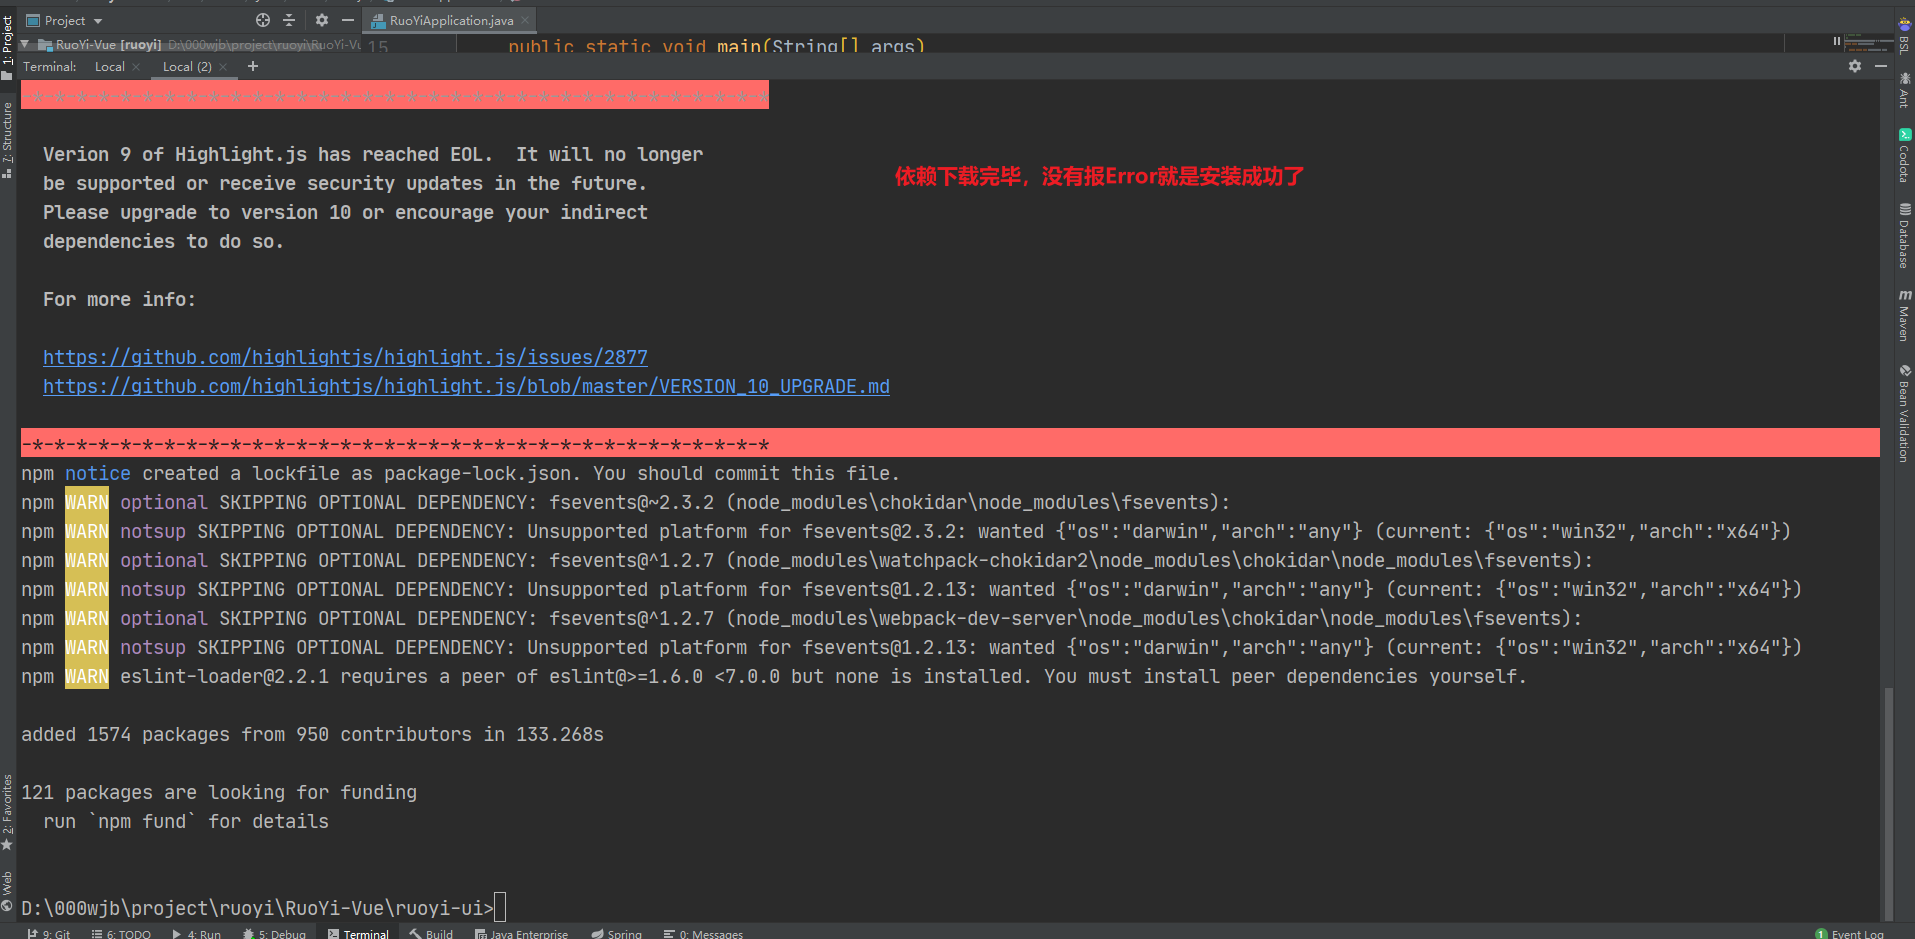Open the 5: Debug tool window
The height and width of the screenshot is (939, 1915).
274,933
